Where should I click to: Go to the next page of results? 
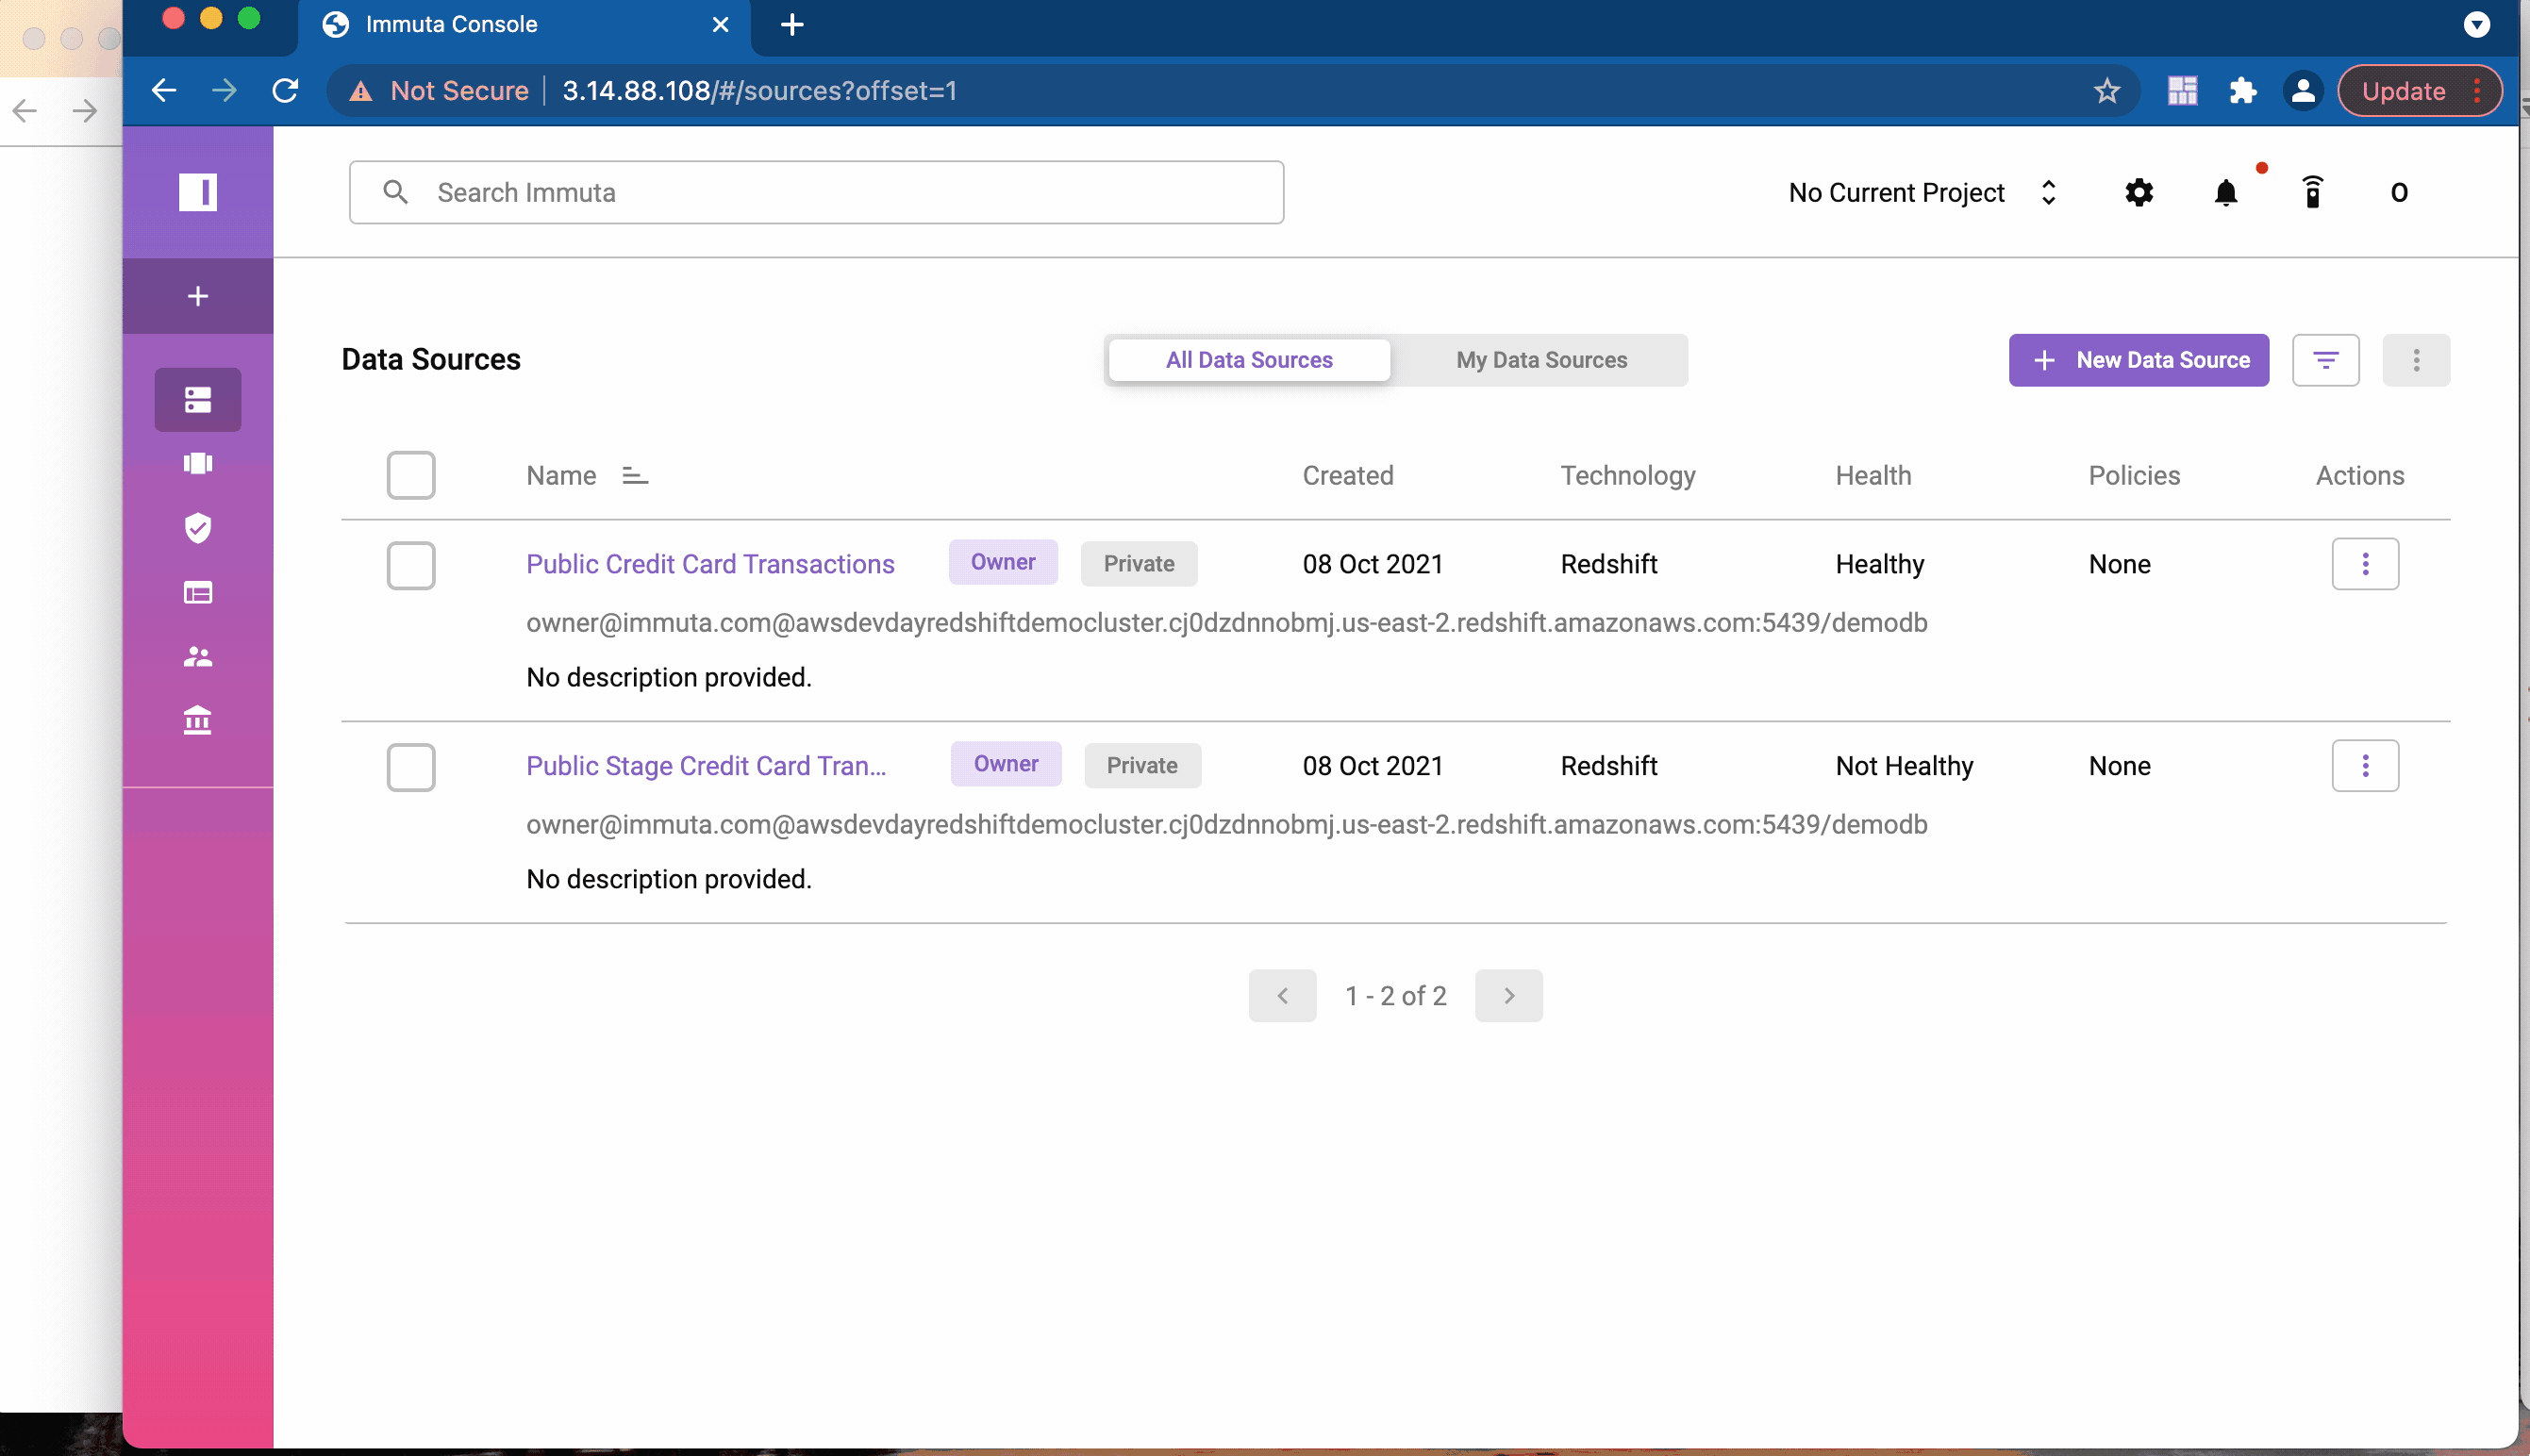pos(1508,996)
